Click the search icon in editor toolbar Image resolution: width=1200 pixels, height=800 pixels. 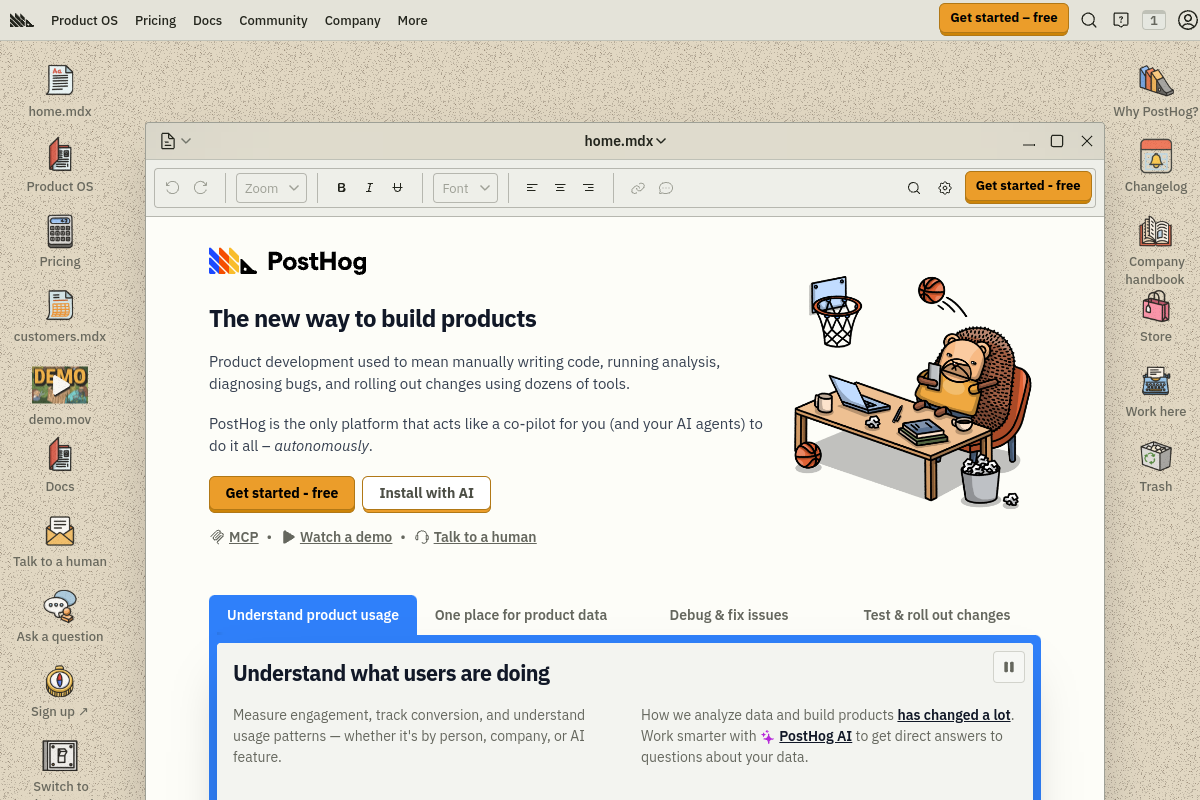(x=914, y=188)
